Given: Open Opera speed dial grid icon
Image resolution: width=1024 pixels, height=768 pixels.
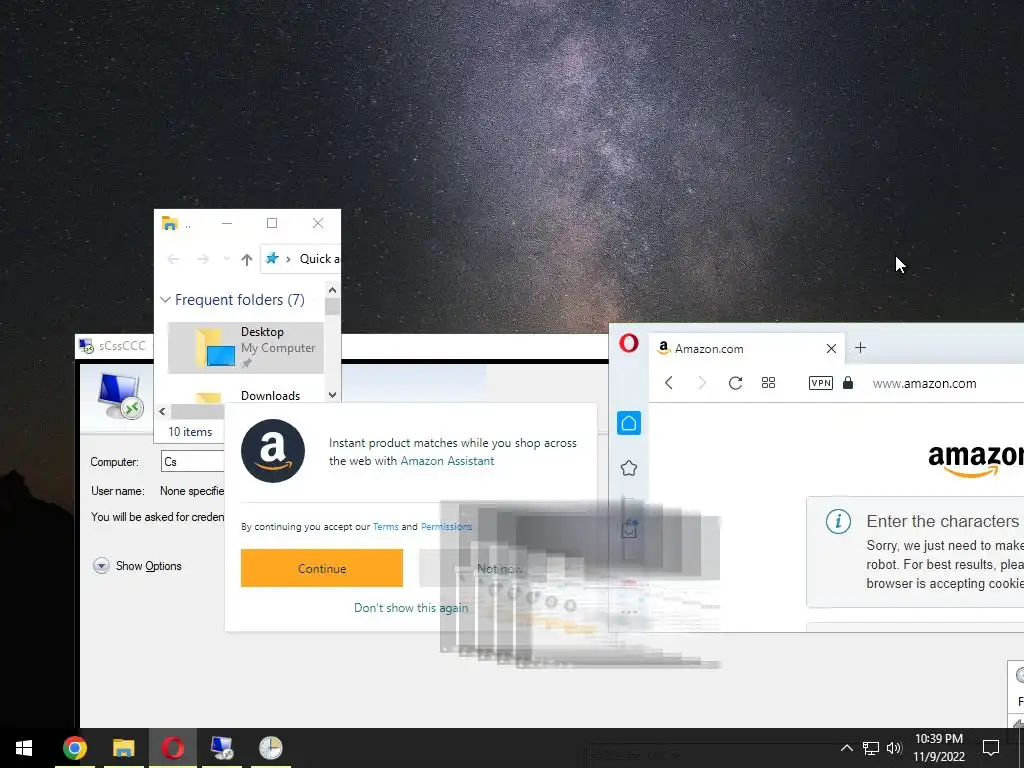Looking at the screenshot, I should point(769,383).
